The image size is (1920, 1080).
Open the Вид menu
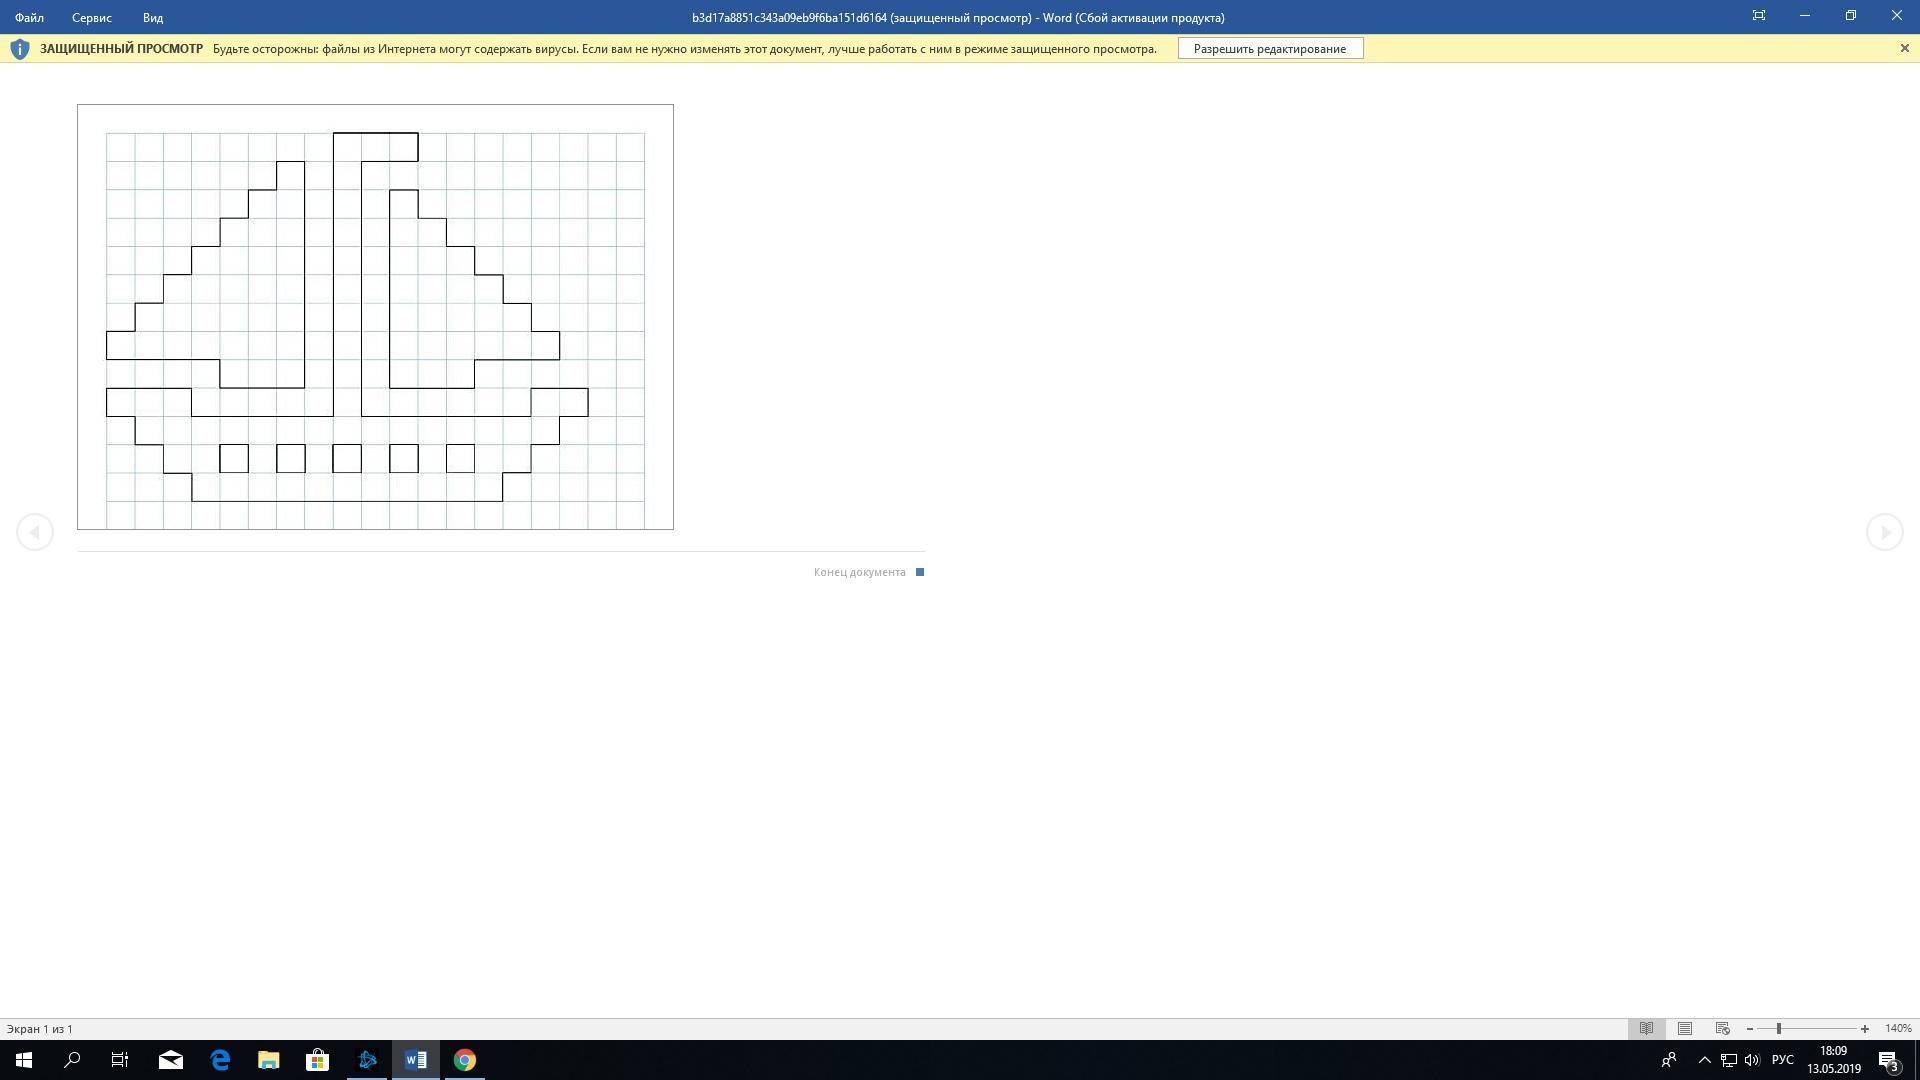152,17
